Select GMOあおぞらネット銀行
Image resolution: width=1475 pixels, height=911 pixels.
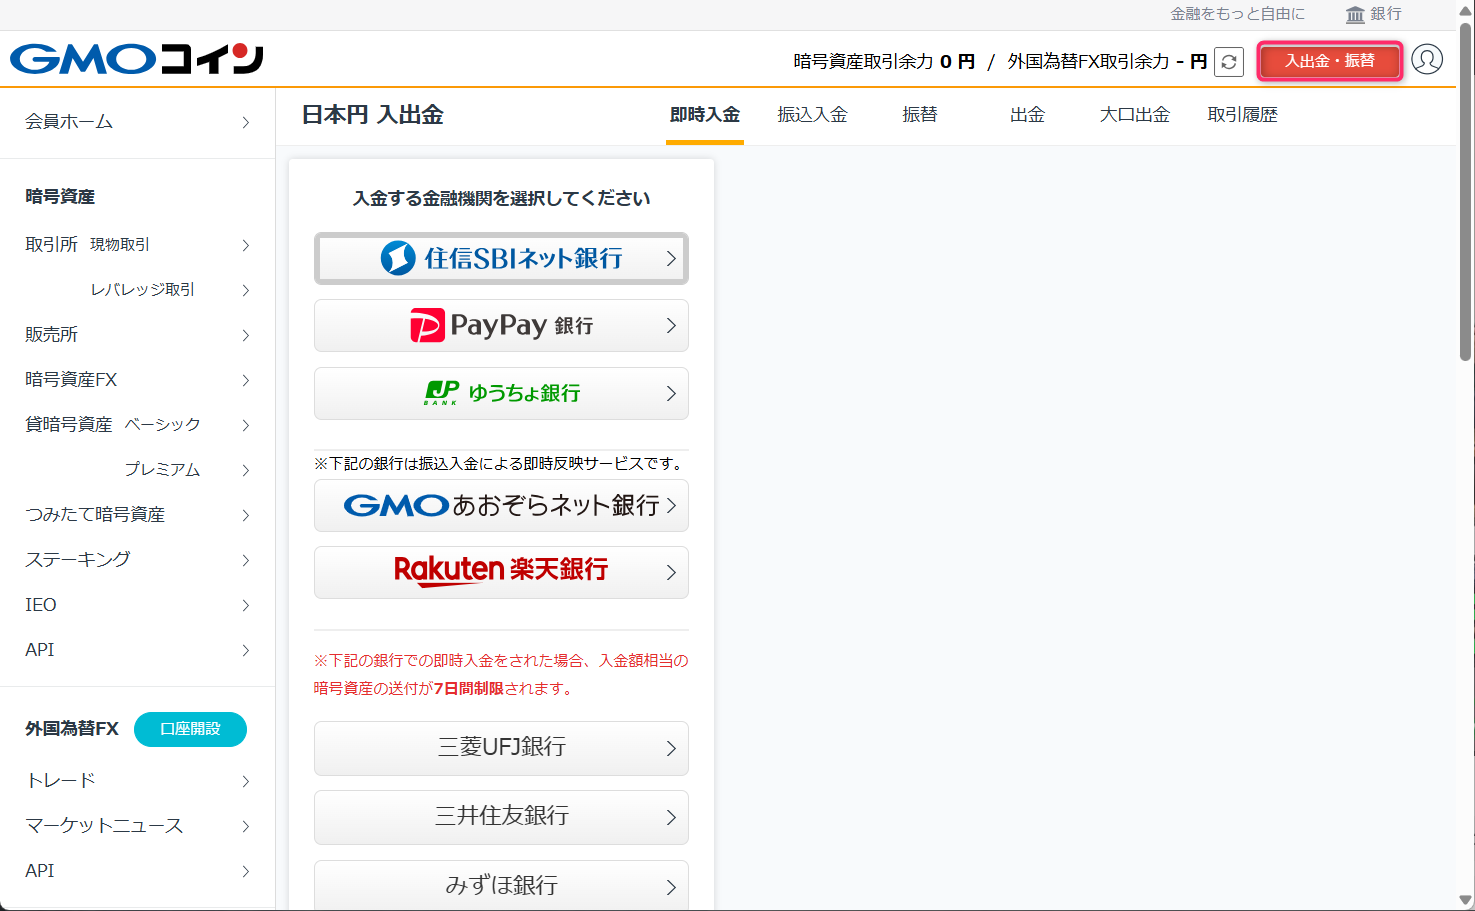tap(500, 505)
